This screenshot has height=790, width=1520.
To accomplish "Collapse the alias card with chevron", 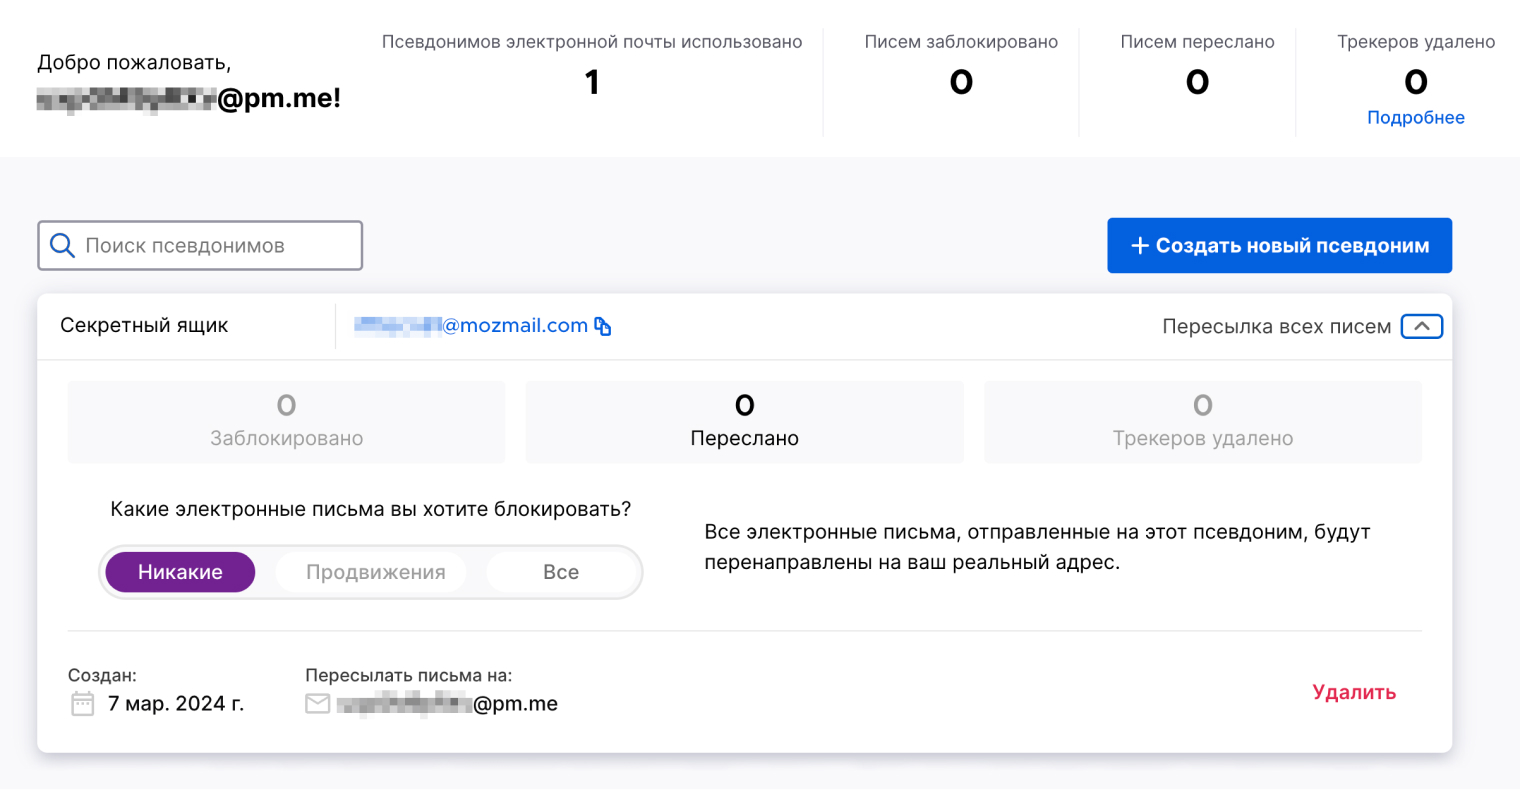I will (x=1422, y=326).
